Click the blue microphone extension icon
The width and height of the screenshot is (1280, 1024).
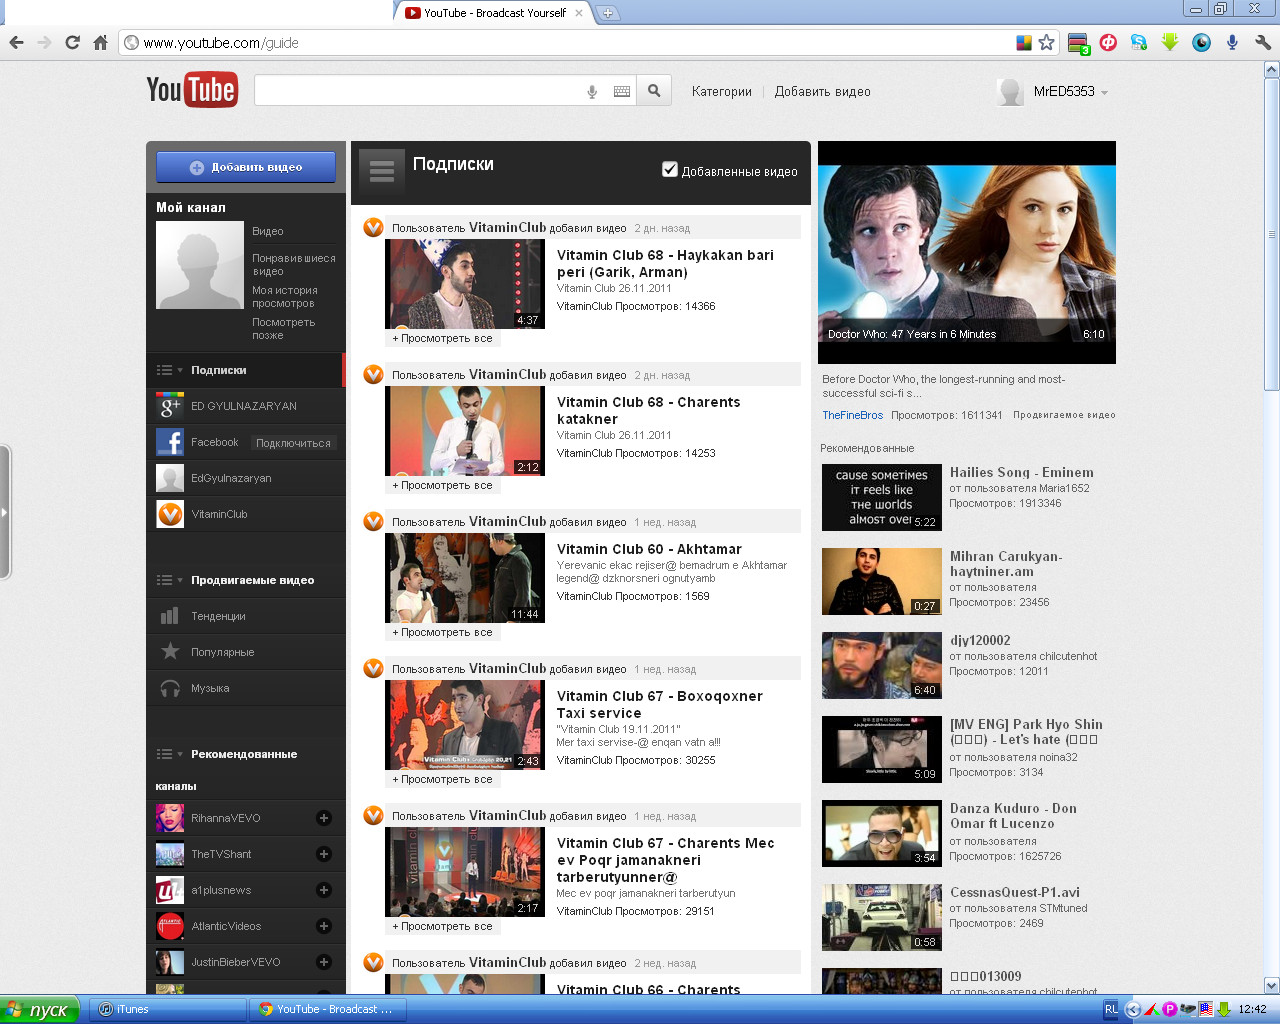click(x=1232, y=42)
